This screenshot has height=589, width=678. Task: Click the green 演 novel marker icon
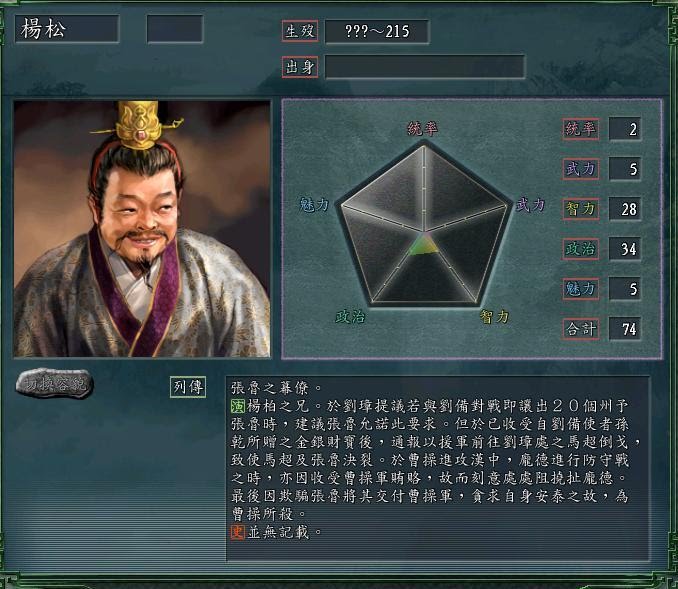coord(238,406)
